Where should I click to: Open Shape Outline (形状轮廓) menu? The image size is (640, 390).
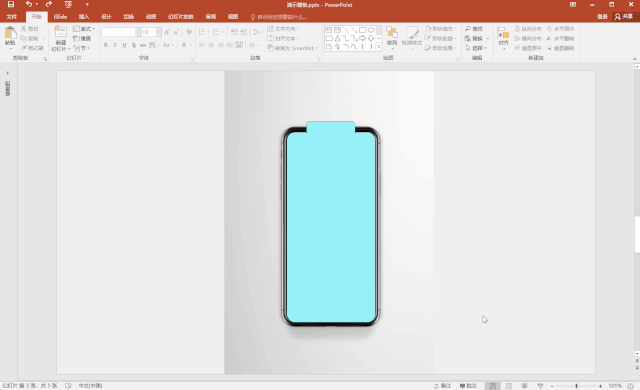tap(441, 38)
